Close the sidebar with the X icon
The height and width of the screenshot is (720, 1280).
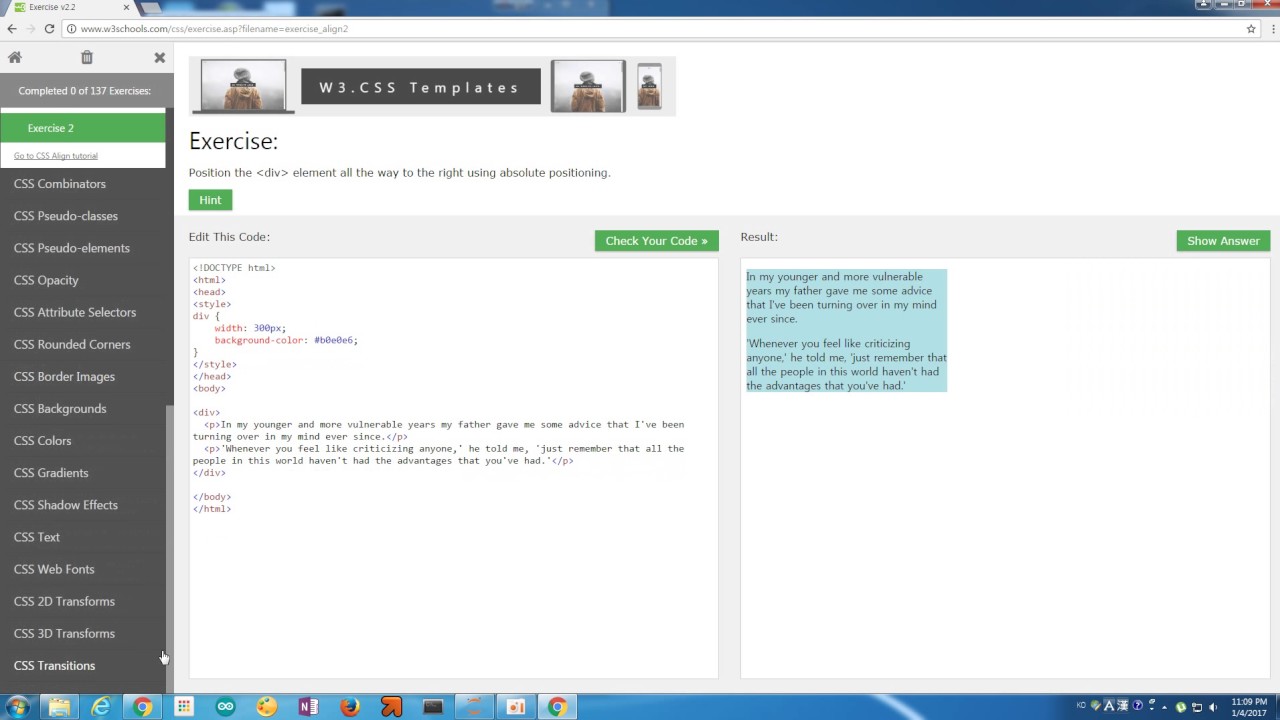coord(159,58)
